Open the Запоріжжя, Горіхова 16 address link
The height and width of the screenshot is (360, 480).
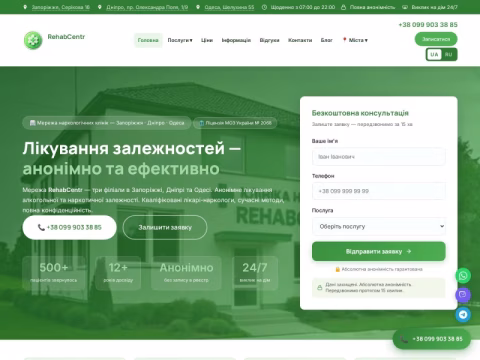click(61, 7)
